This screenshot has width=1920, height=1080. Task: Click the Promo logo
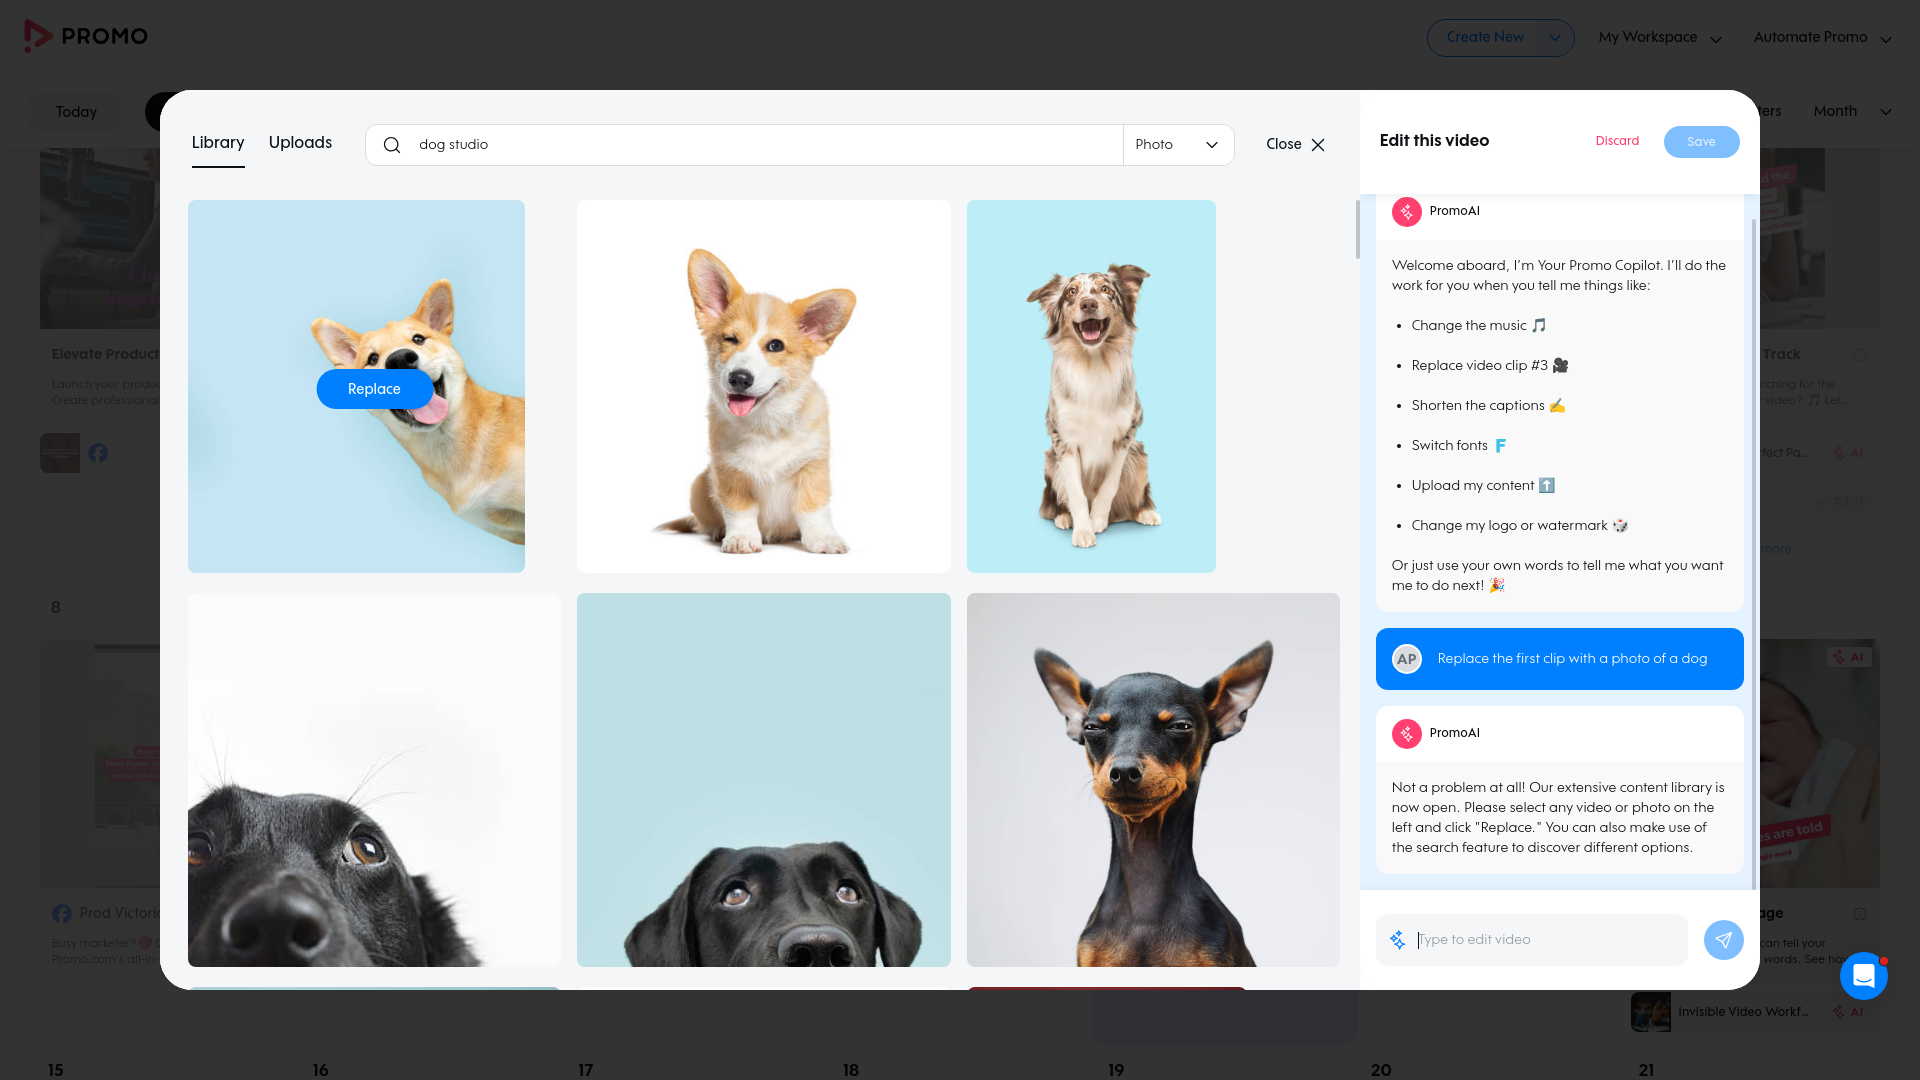(86, 36)
